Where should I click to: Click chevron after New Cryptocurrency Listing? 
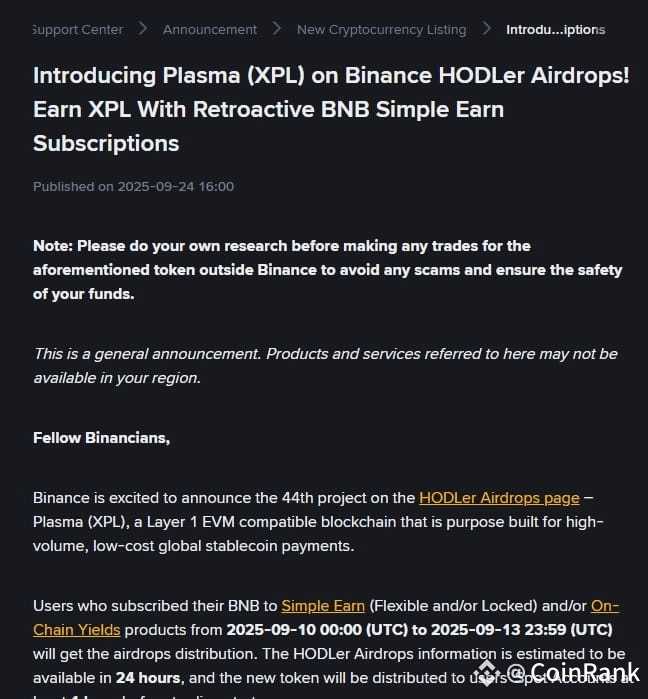pos(487,29)
